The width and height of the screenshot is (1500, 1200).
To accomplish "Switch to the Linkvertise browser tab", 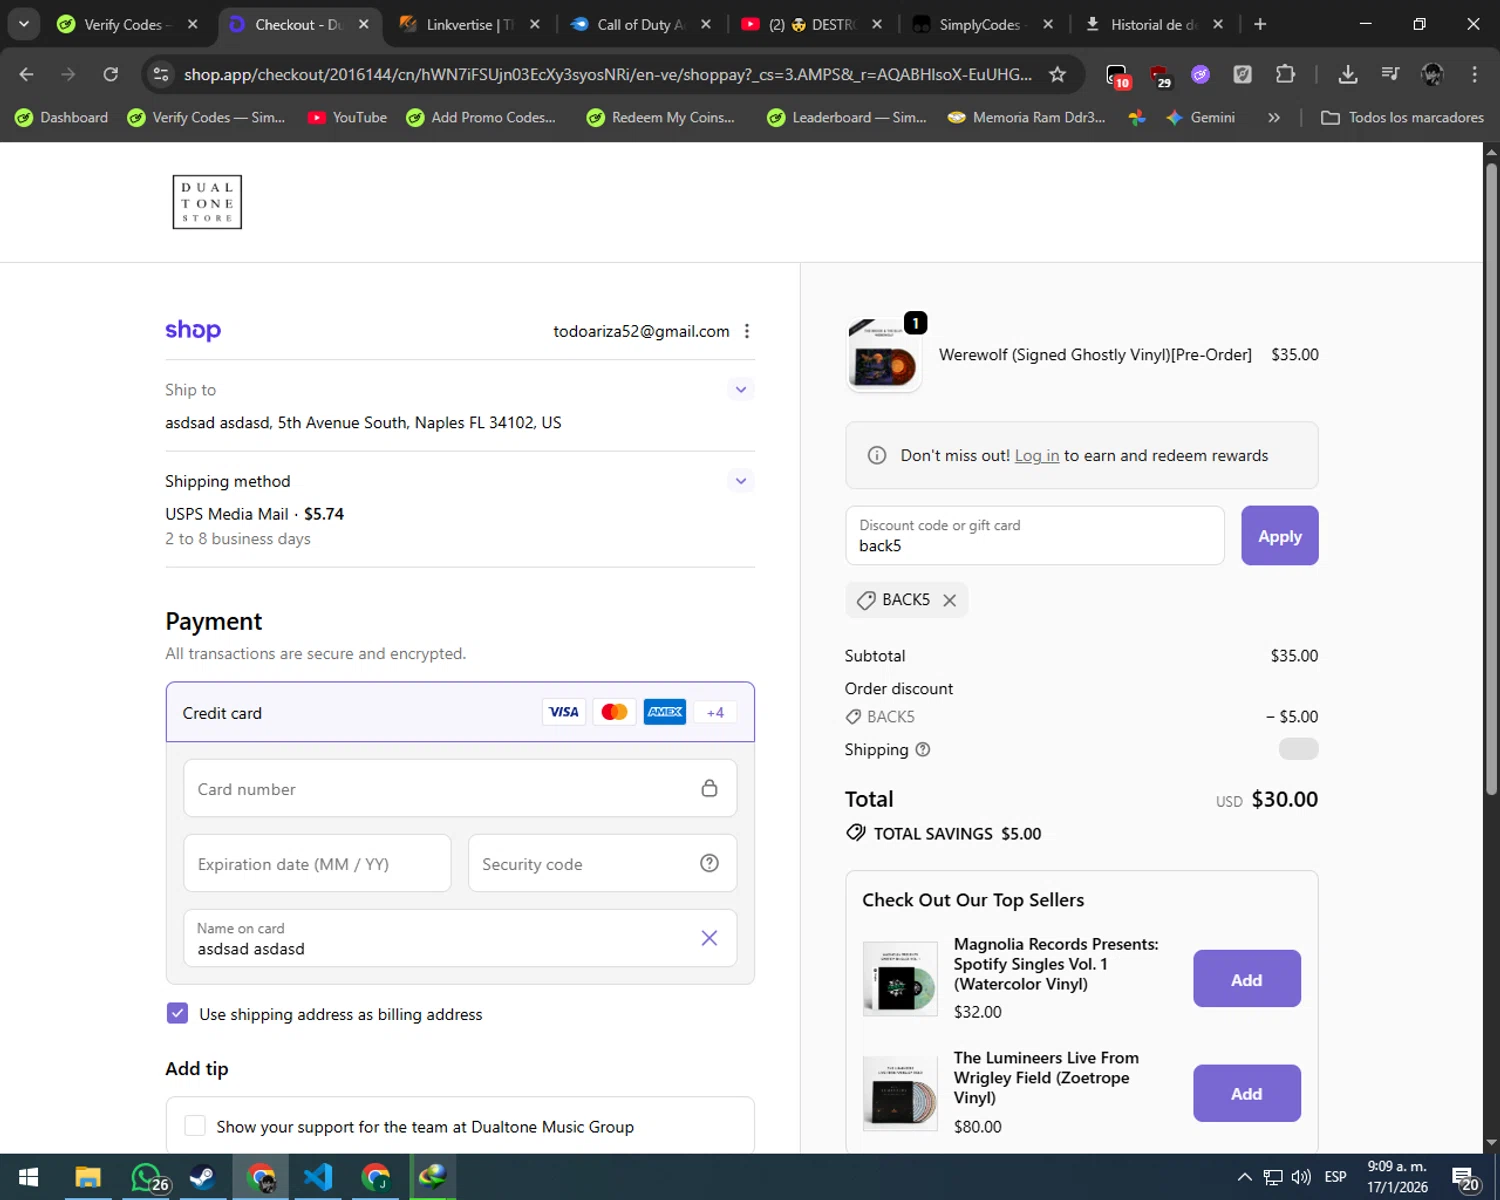I will click(x=470, y=24).
